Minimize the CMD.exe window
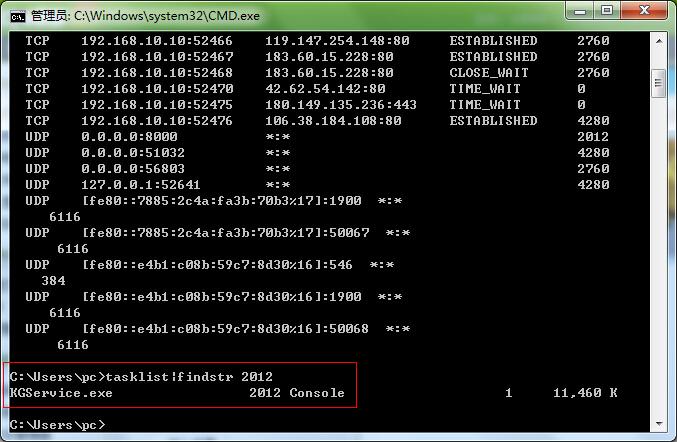Image resolution: width=677 pixels, height=442 pixels. pyautogui.click(x=580, y=11)
